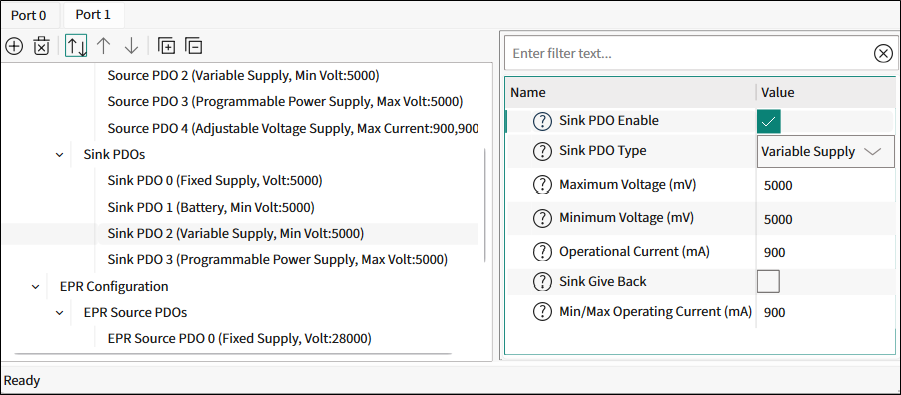Edit Min/Max Operating Current value 900
Screen dimensions: 901x395
tap(775, 313)
